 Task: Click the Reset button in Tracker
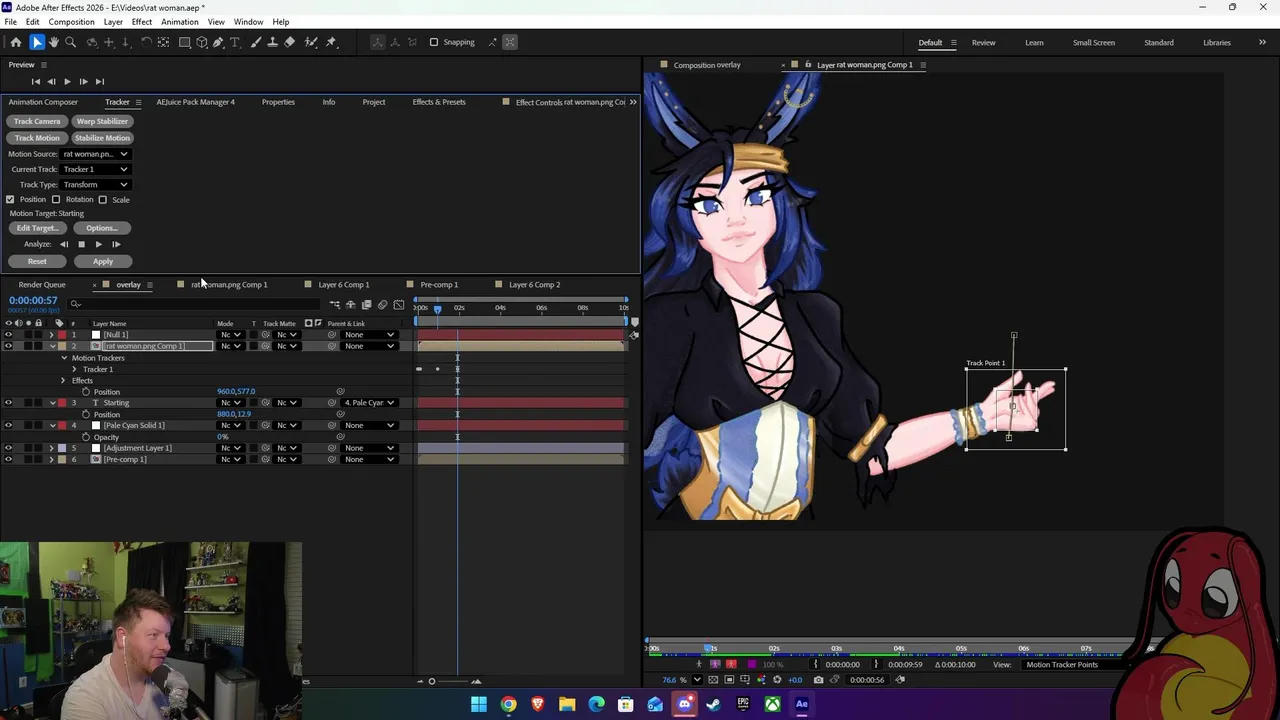[x=37, y=262]
